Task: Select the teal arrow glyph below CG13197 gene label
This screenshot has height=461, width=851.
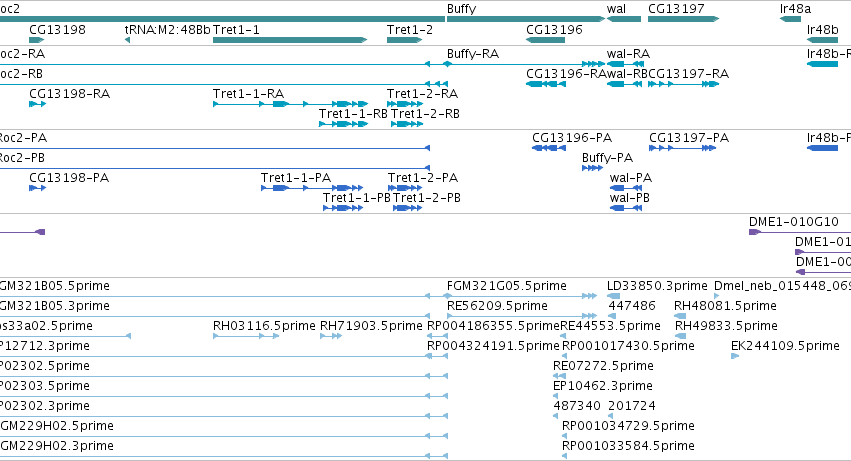Action: [683, 19]
